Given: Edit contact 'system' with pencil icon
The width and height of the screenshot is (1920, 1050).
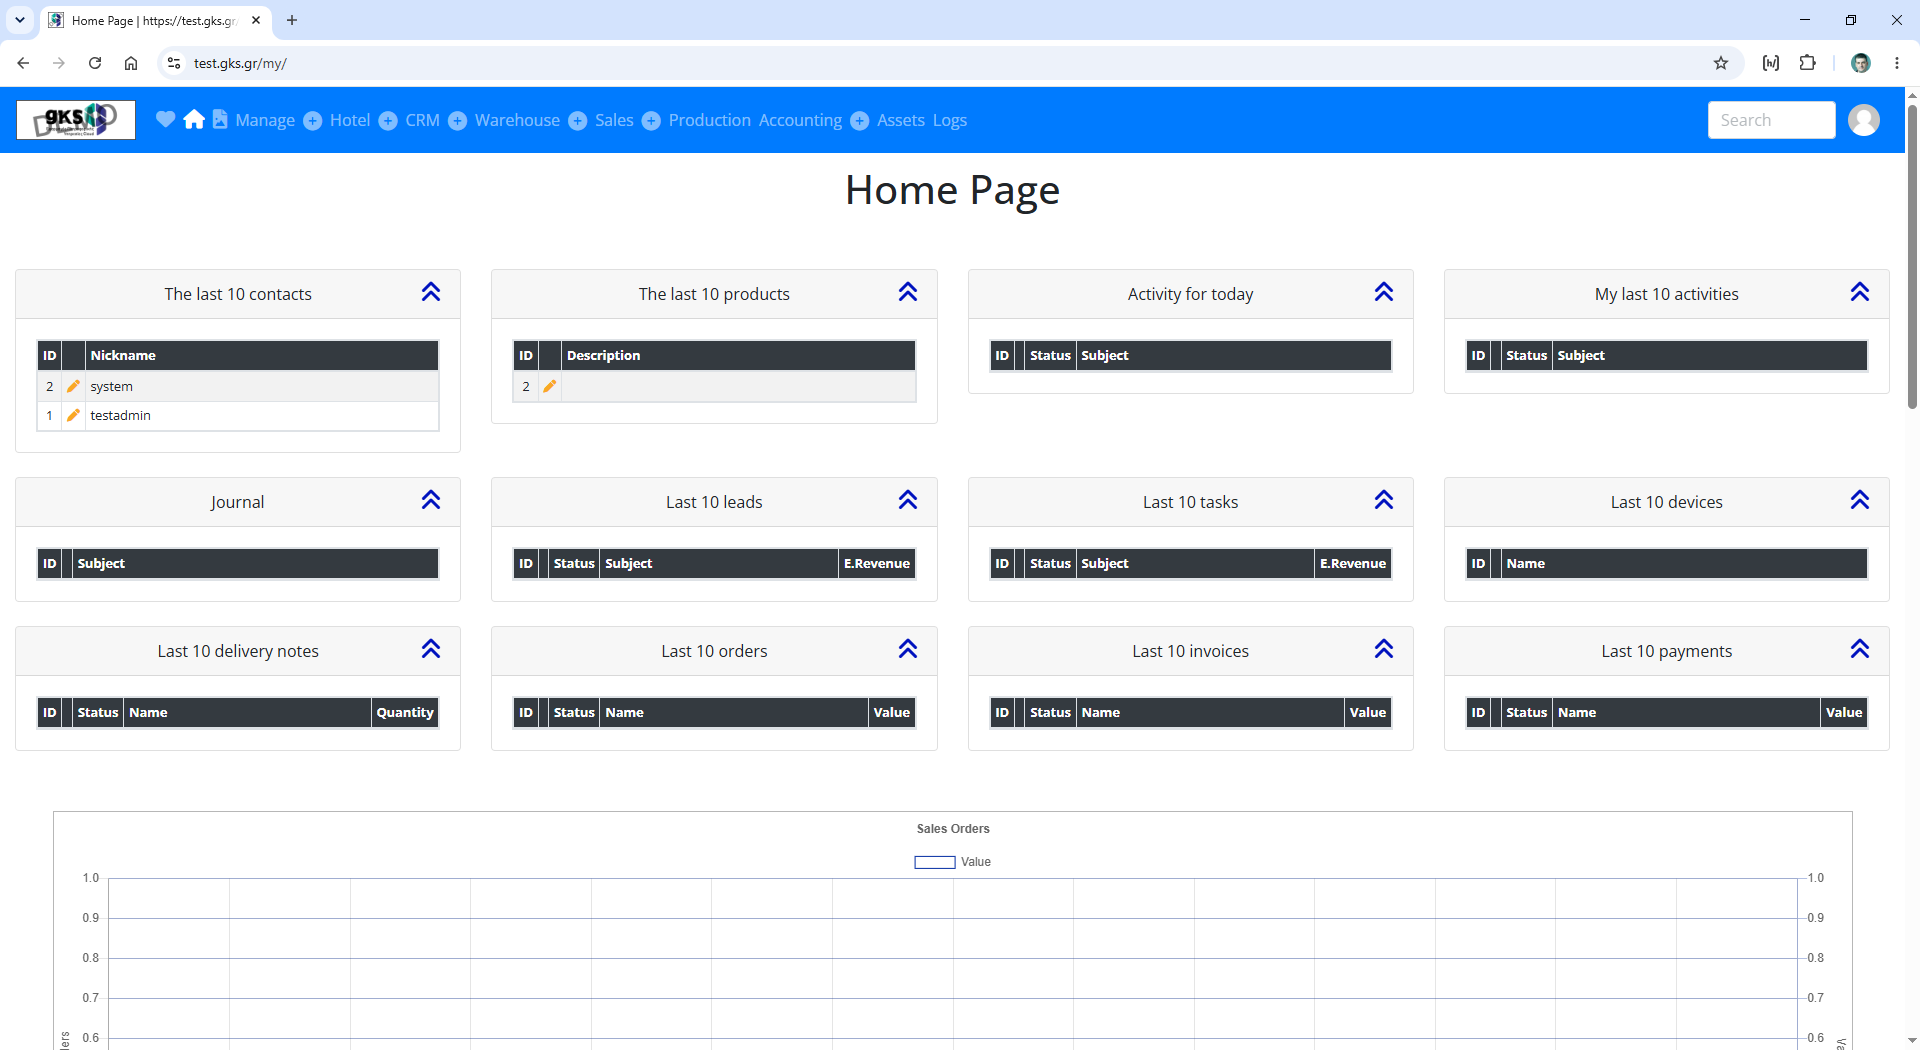Looking at the screenshot, I should coord(73,386).
